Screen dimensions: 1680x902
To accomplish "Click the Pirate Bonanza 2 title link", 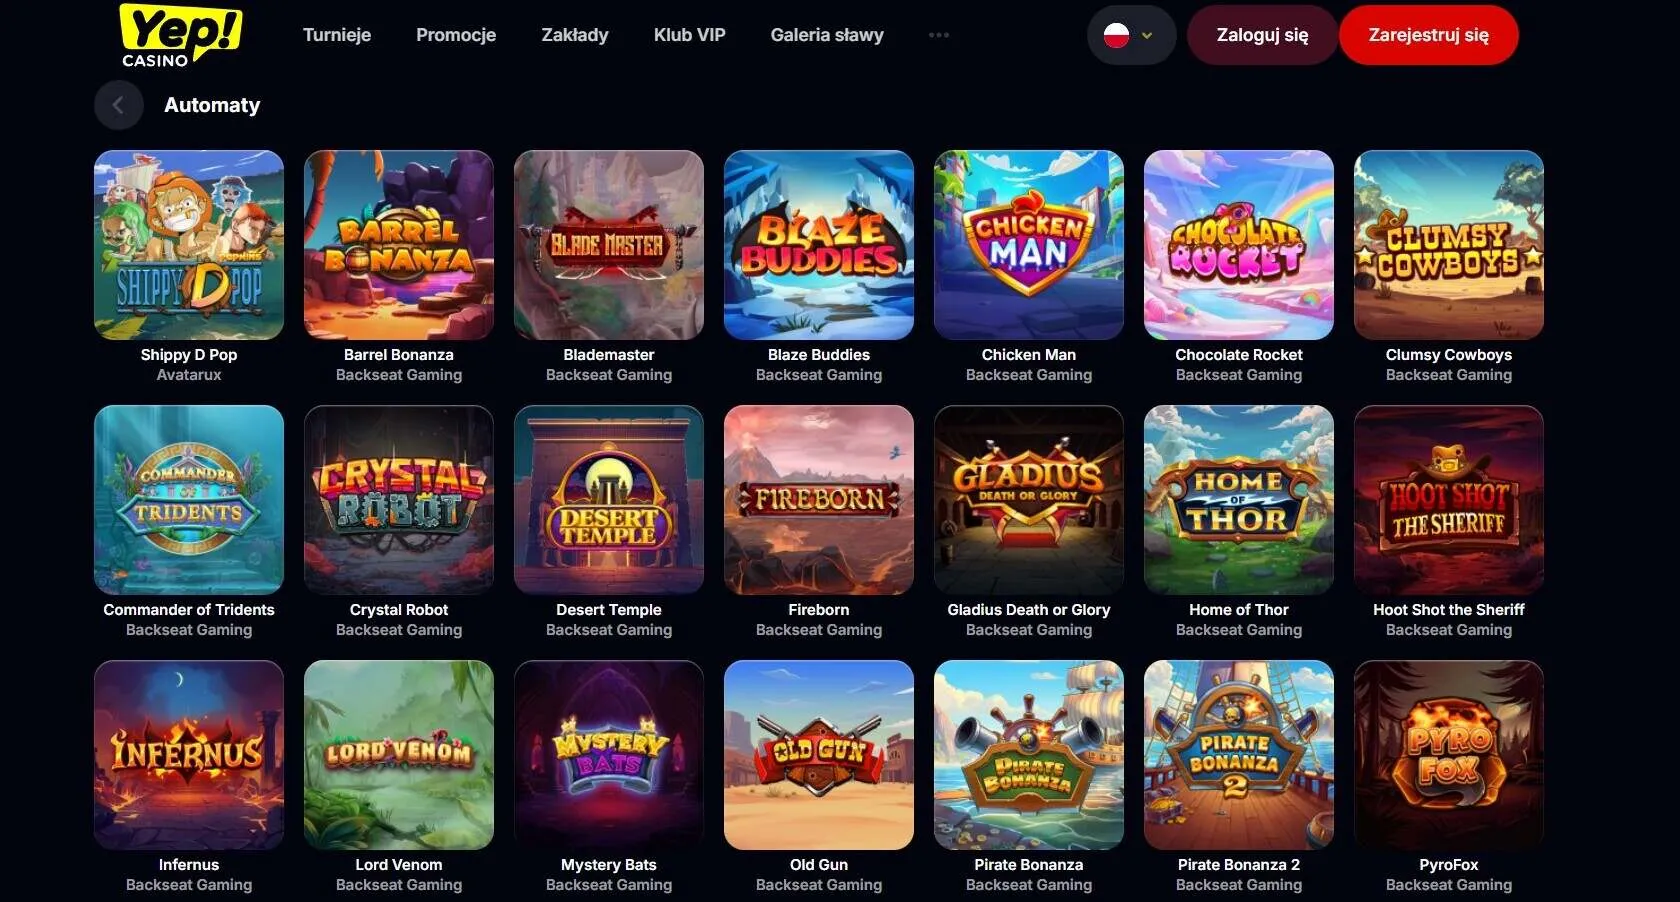I will click(1239, 865).
